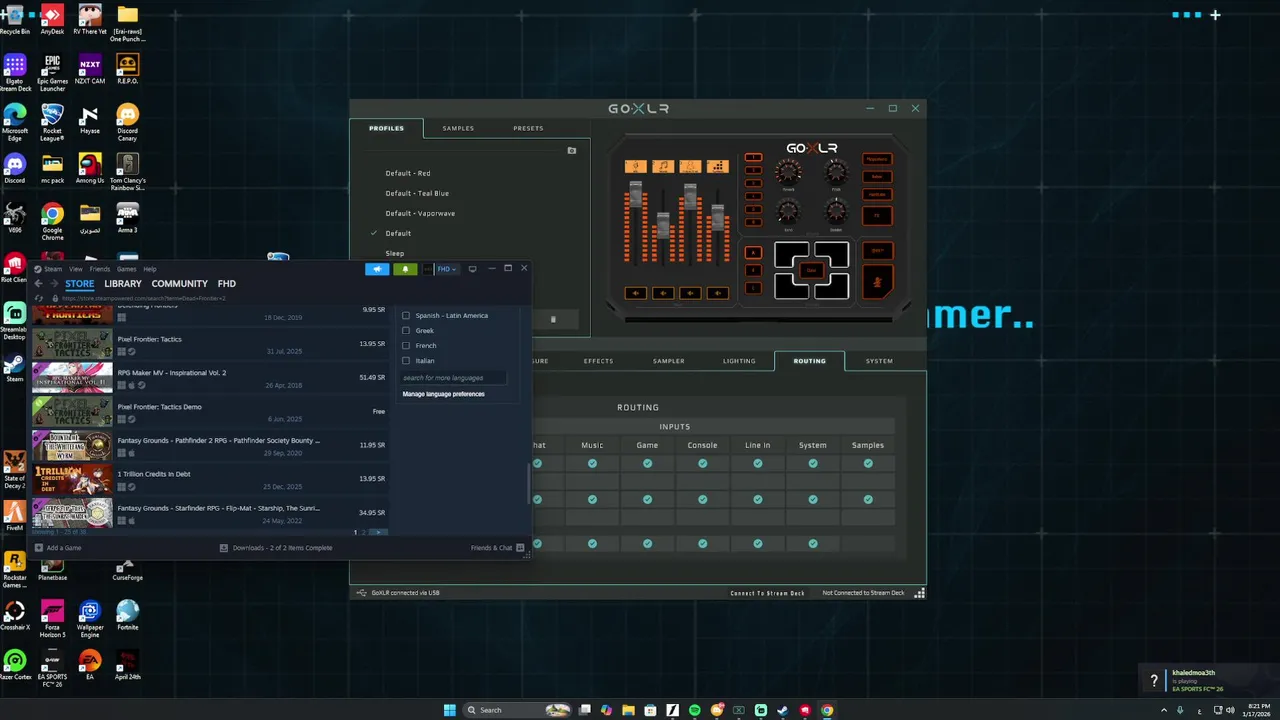This screenshot has height=720, width=1280.
Task: Click Add a Game in Steam
Action: 58,548
